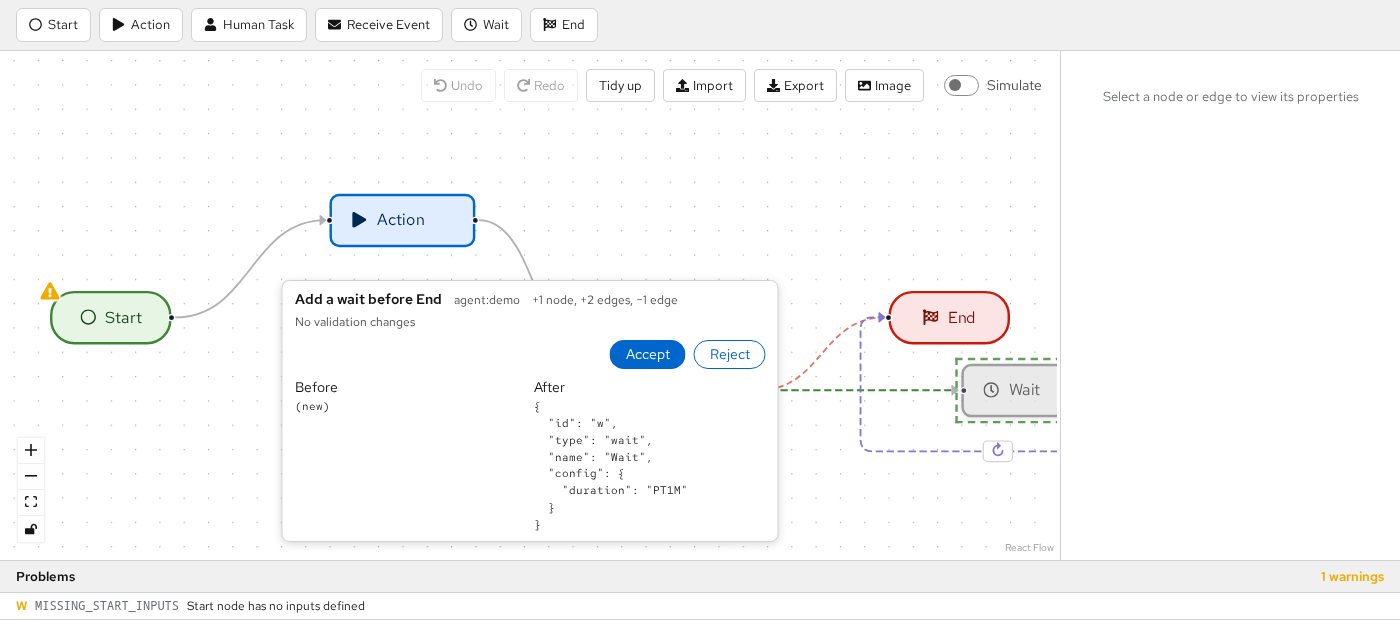This screenshot has height=620, width=1400.
Task: Select the proposed Wait node on the canvas
Action: click(x=1010, y=390)
